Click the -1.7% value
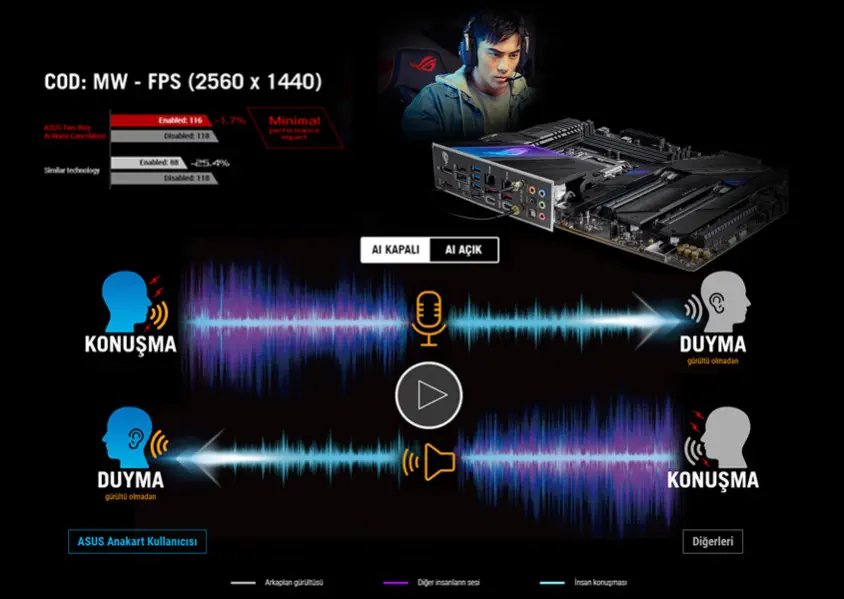844x599 pixels. 230,121
